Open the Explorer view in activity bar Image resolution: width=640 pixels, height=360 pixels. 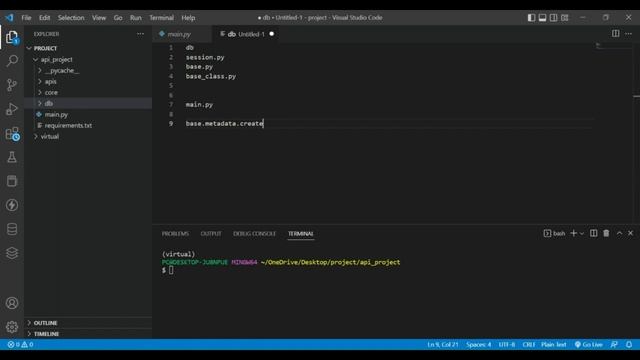12,37
